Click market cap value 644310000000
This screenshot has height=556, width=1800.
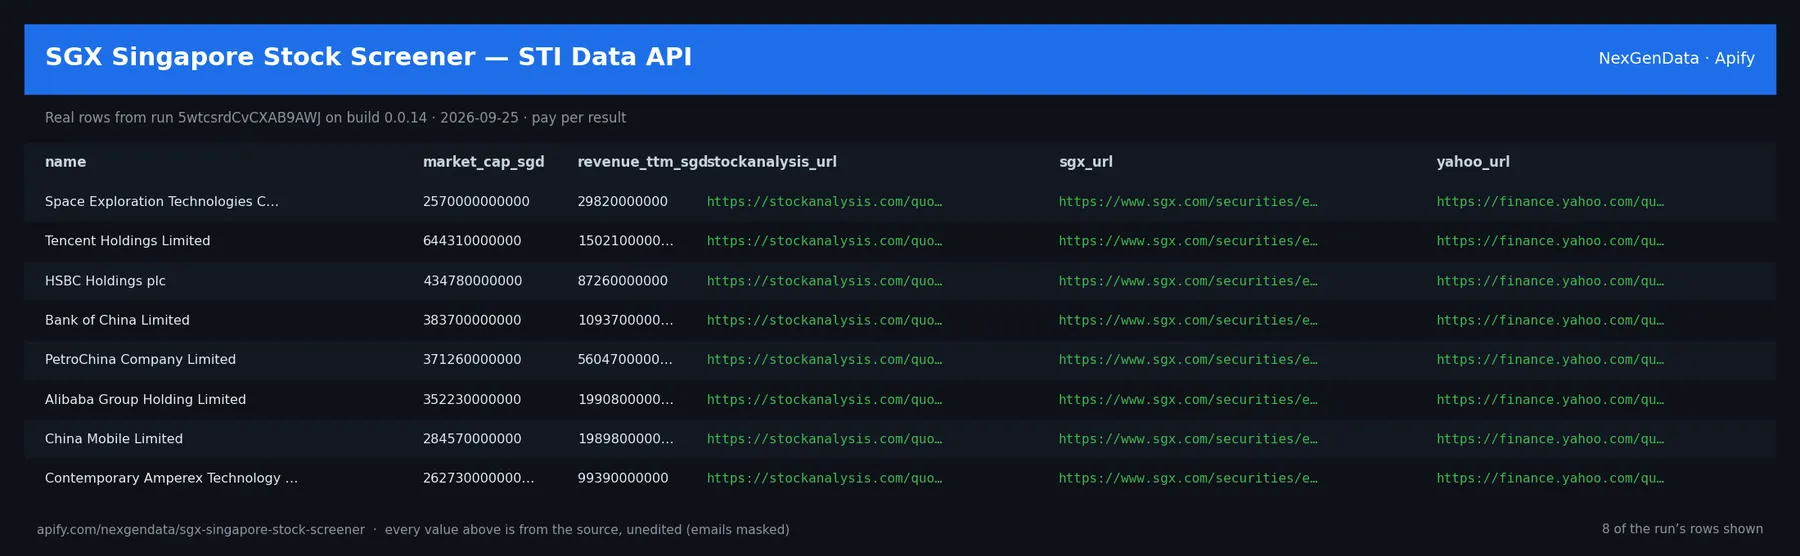tap(472, 241)
